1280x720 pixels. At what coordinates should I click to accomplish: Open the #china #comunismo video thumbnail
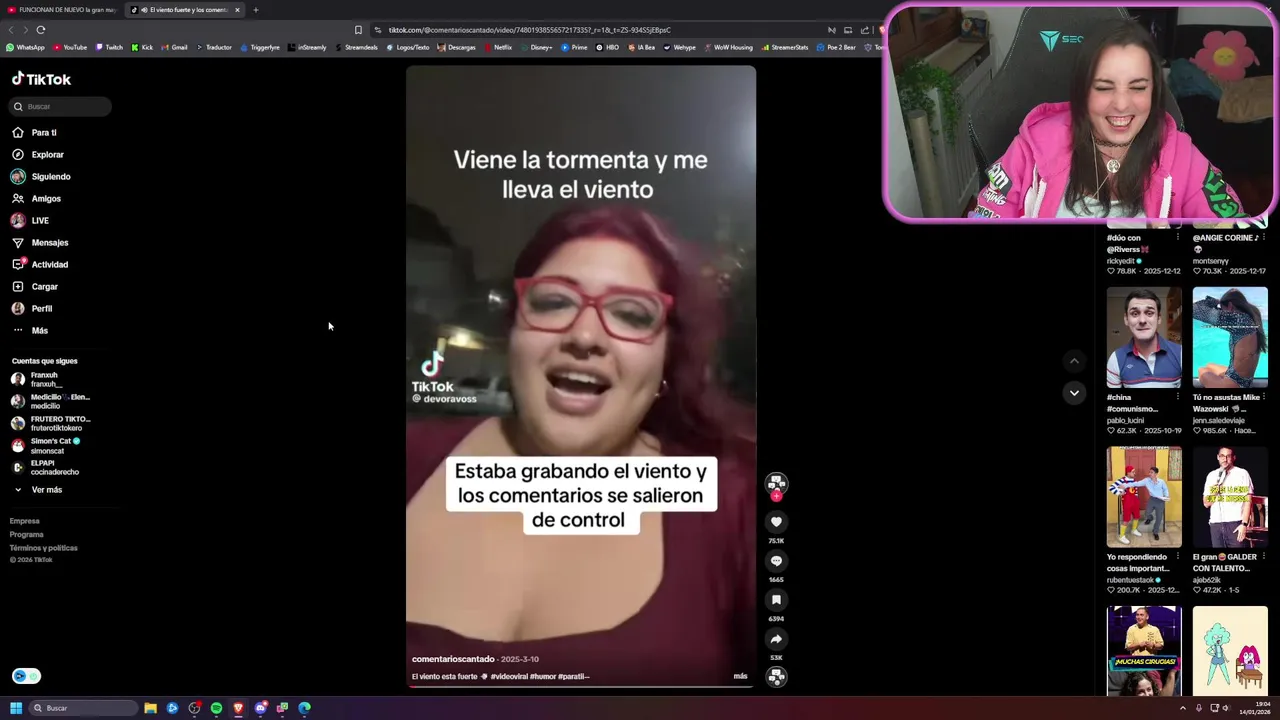pyautogui.click(x=1144, y=337)
